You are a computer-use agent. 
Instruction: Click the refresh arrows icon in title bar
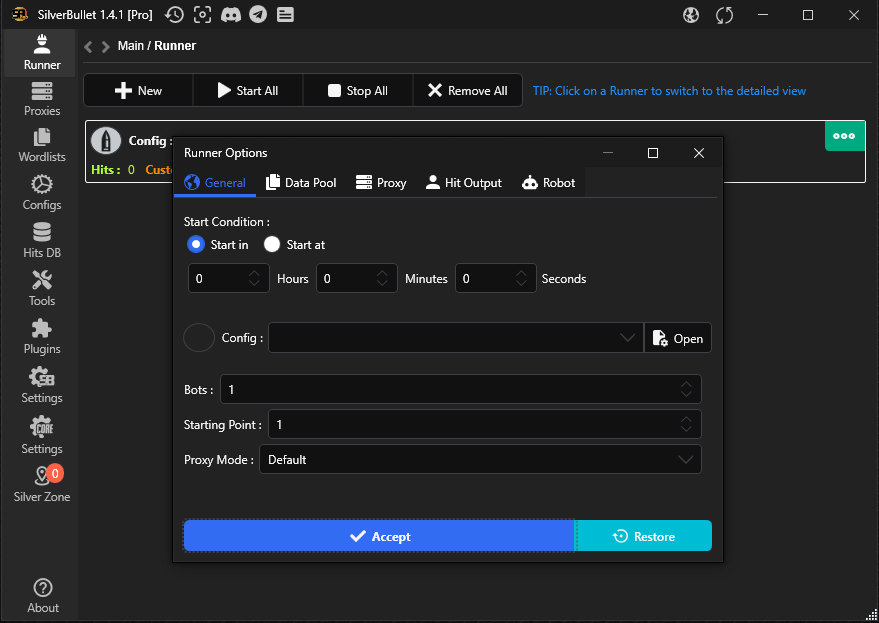coord(724,15)
